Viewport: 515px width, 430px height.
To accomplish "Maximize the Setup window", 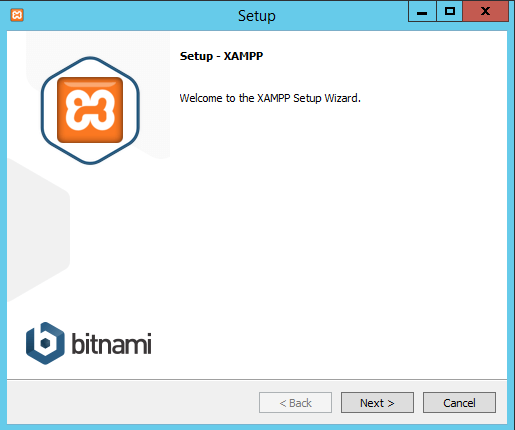I will [449, 12].
